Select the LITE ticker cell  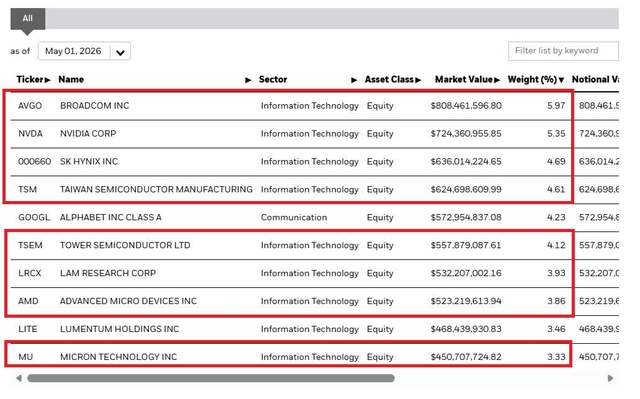tap(28, 329)
